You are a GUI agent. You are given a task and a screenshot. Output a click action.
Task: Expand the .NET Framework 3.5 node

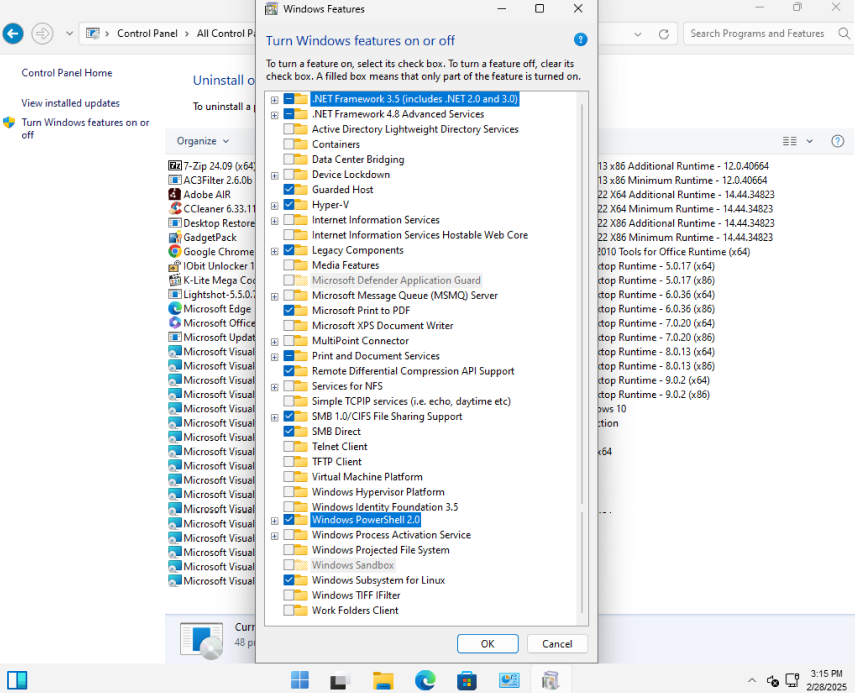pos(274,100)
